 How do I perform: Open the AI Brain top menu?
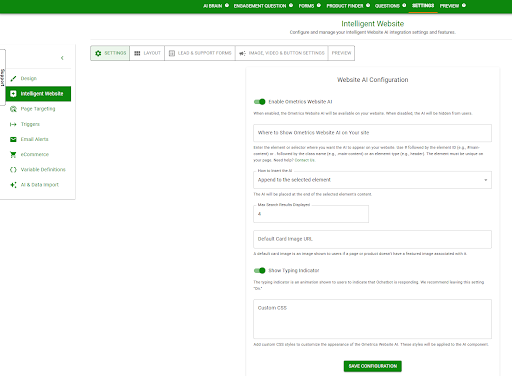click(x=213, y=6)
